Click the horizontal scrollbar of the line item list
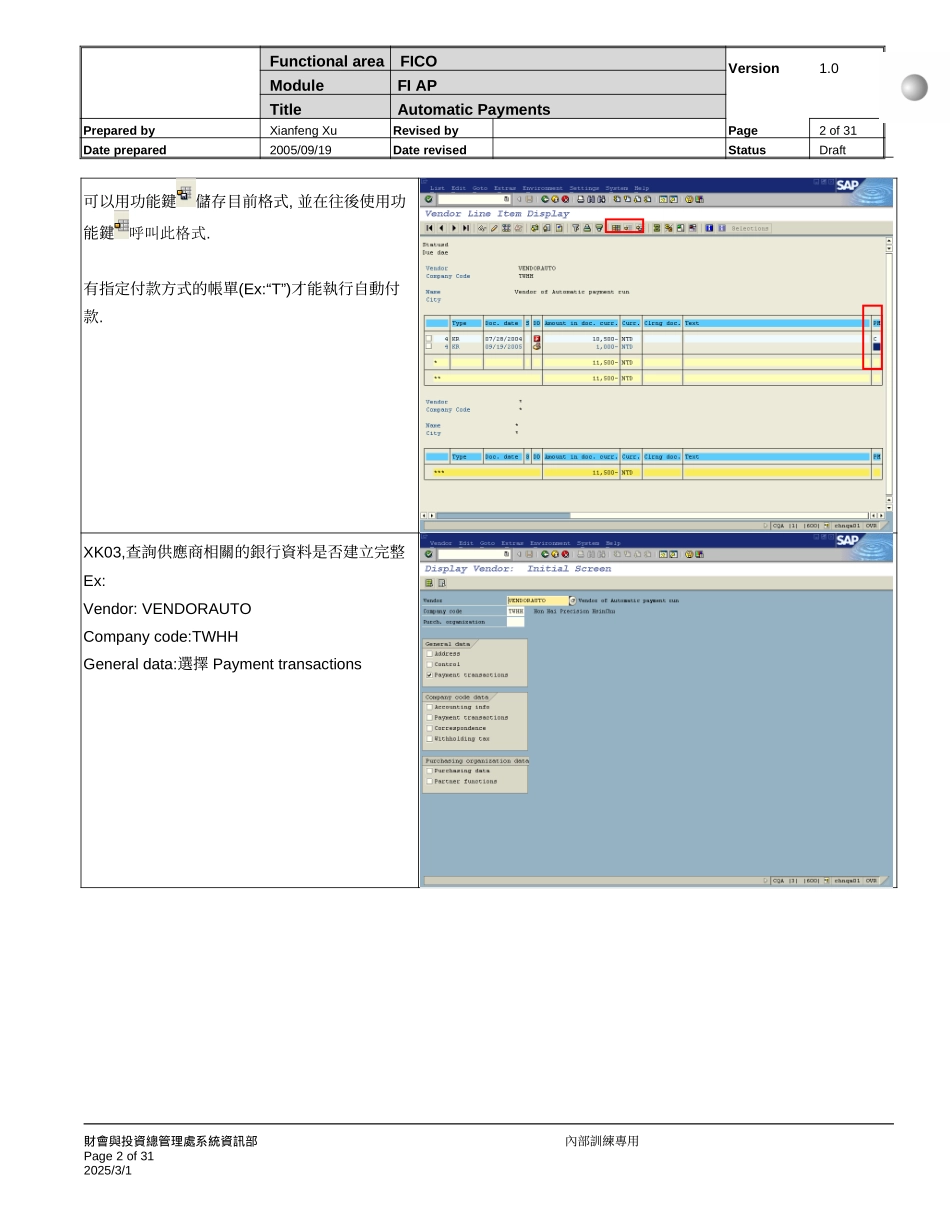The image size is (950, 1230). pos(652,515)
